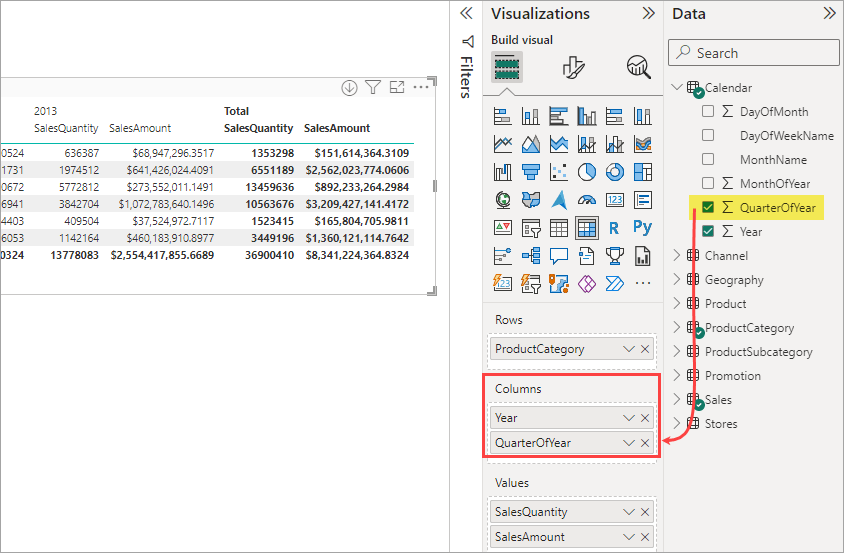Collapse the Visualizations pane
This screenshot has width=844, height=553.
coord(649,13)
